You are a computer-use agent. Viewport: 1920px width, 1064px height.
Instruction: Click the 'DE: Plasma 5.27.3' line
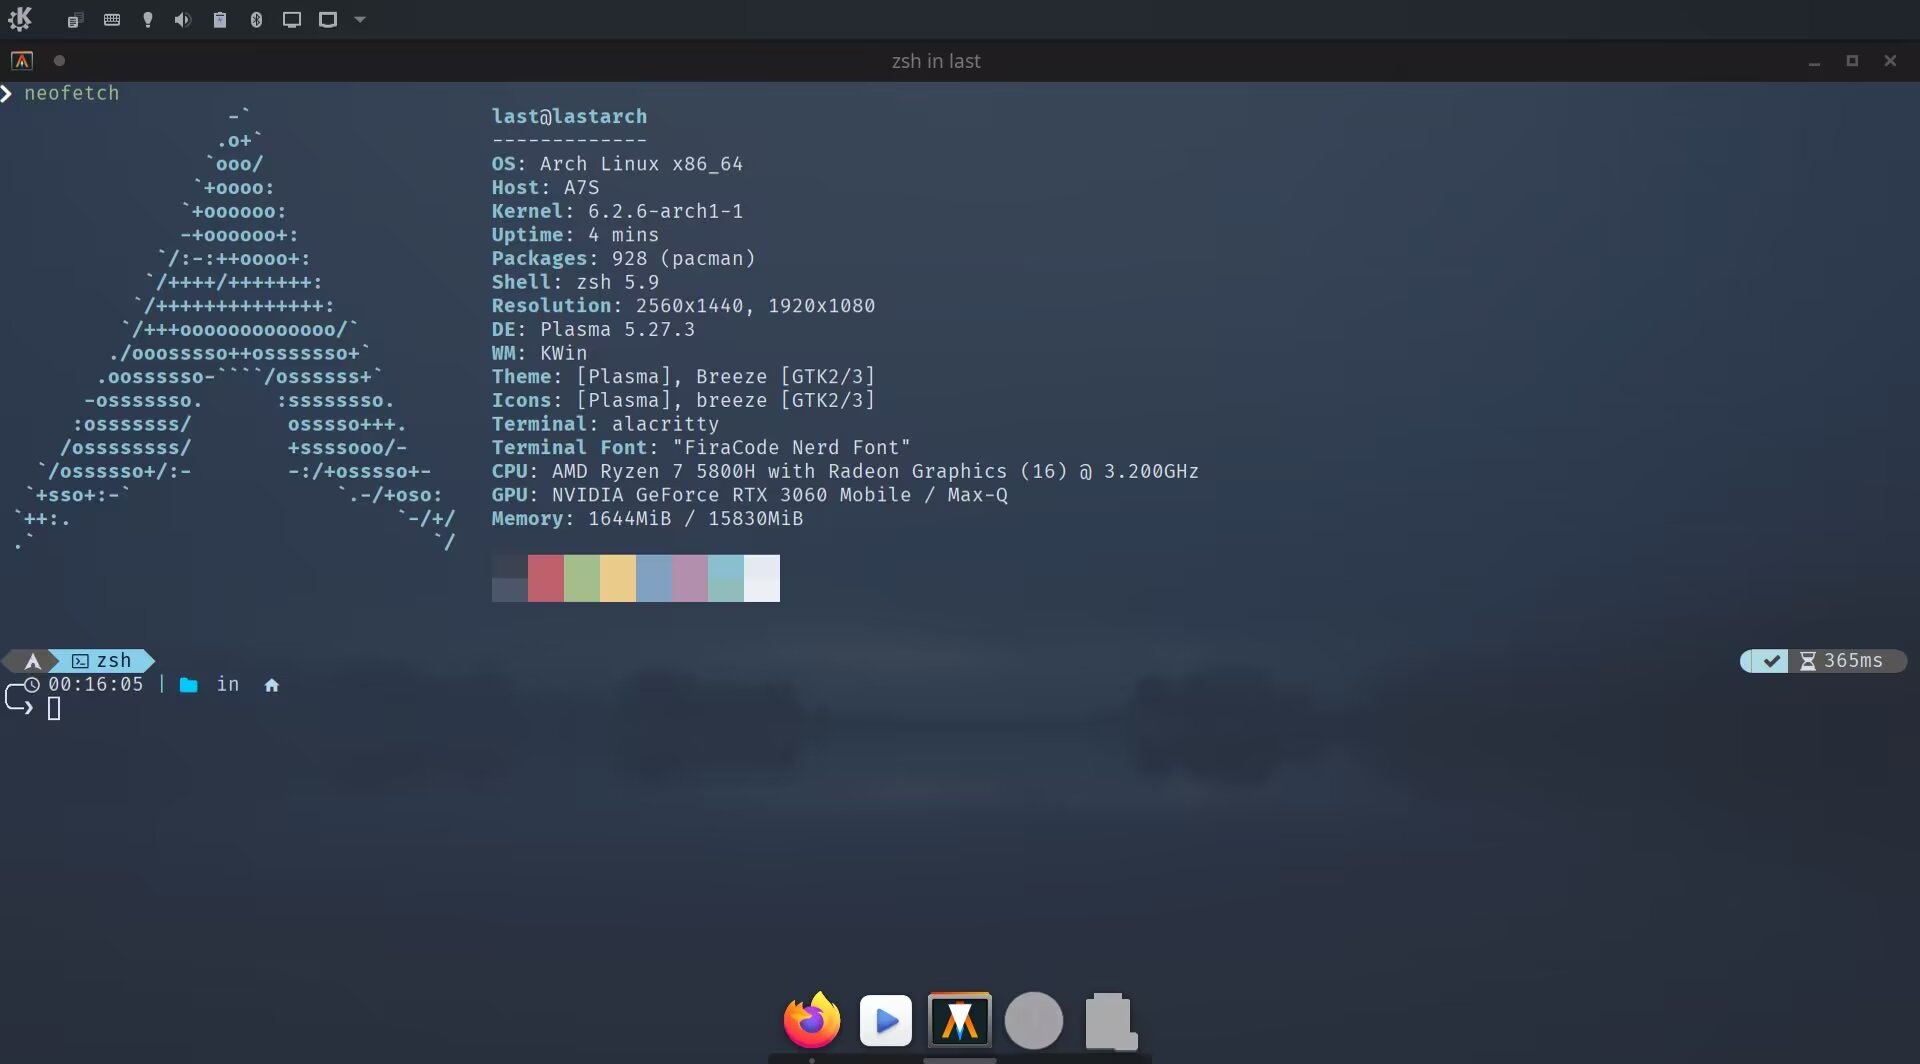click(x=593, y=330)
